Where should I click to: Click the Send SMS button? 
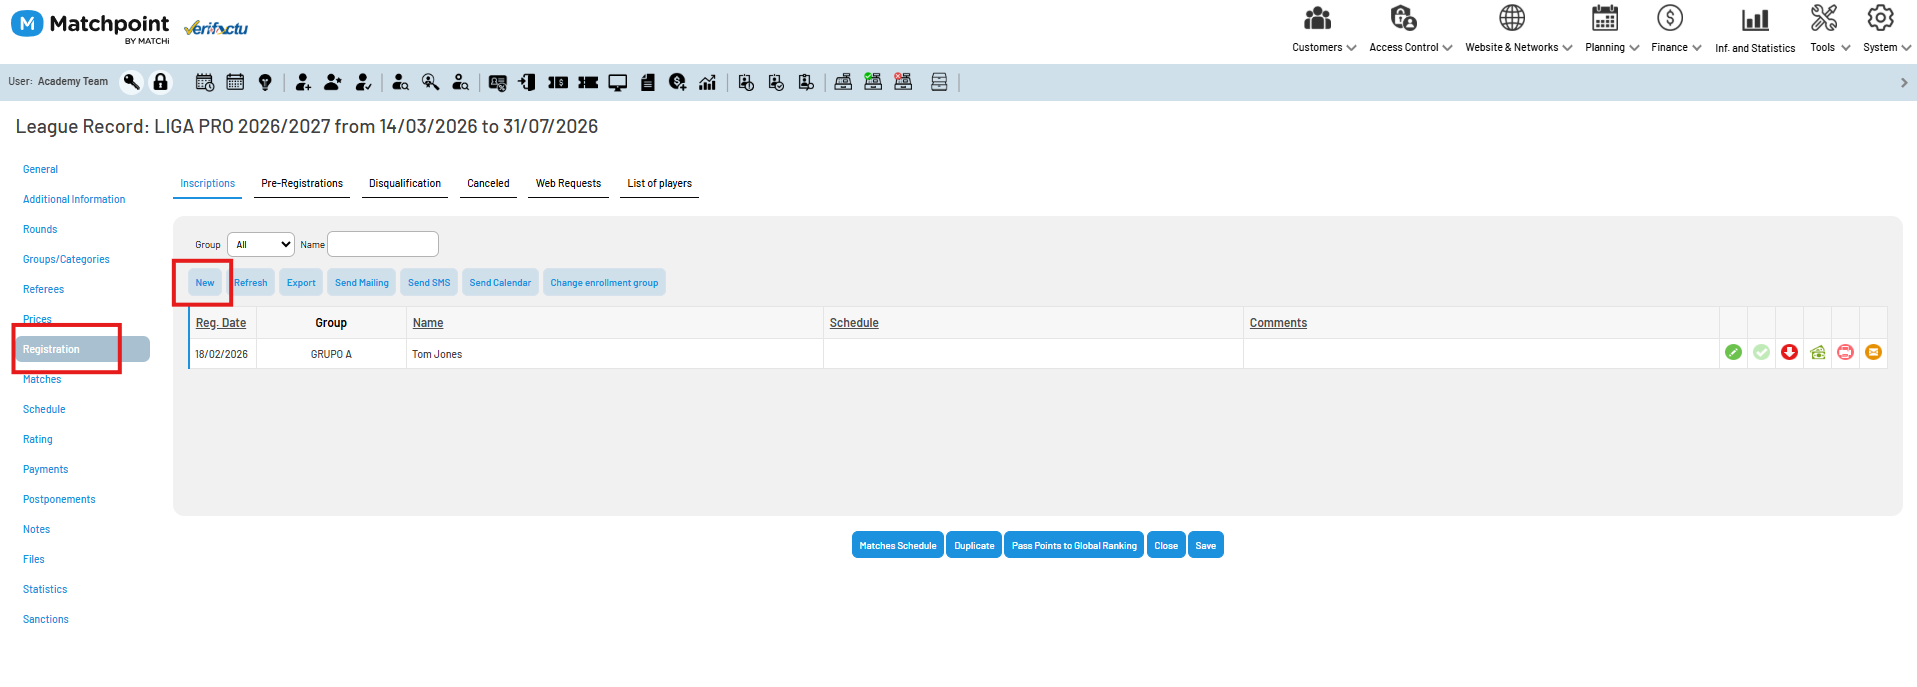(x=429, y=283)
